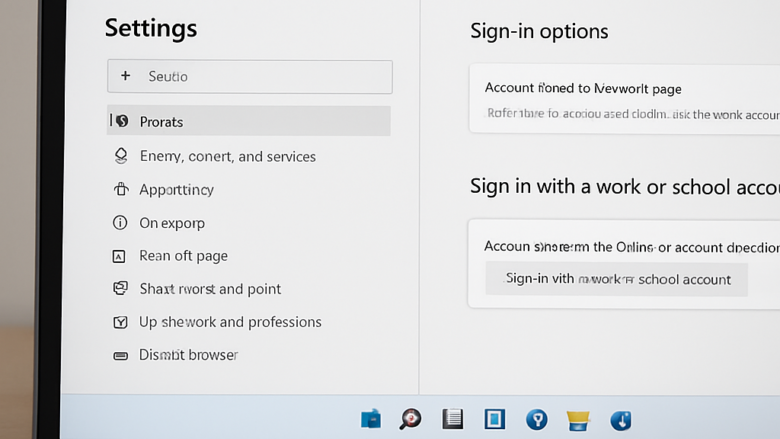Viewport: 780px width, 439px height.
Task: Click icon beside Eneny, conert, and services
Action: [121, 156]
